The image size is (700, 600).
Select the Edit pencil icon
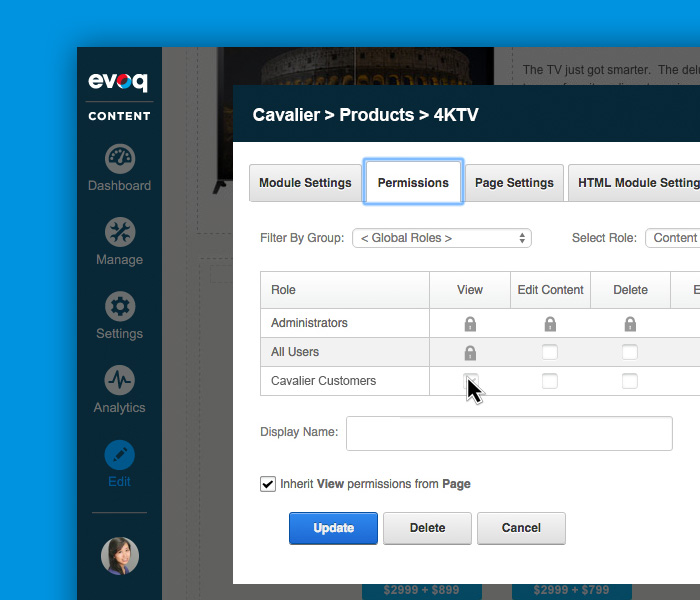(x=120, y=455)
